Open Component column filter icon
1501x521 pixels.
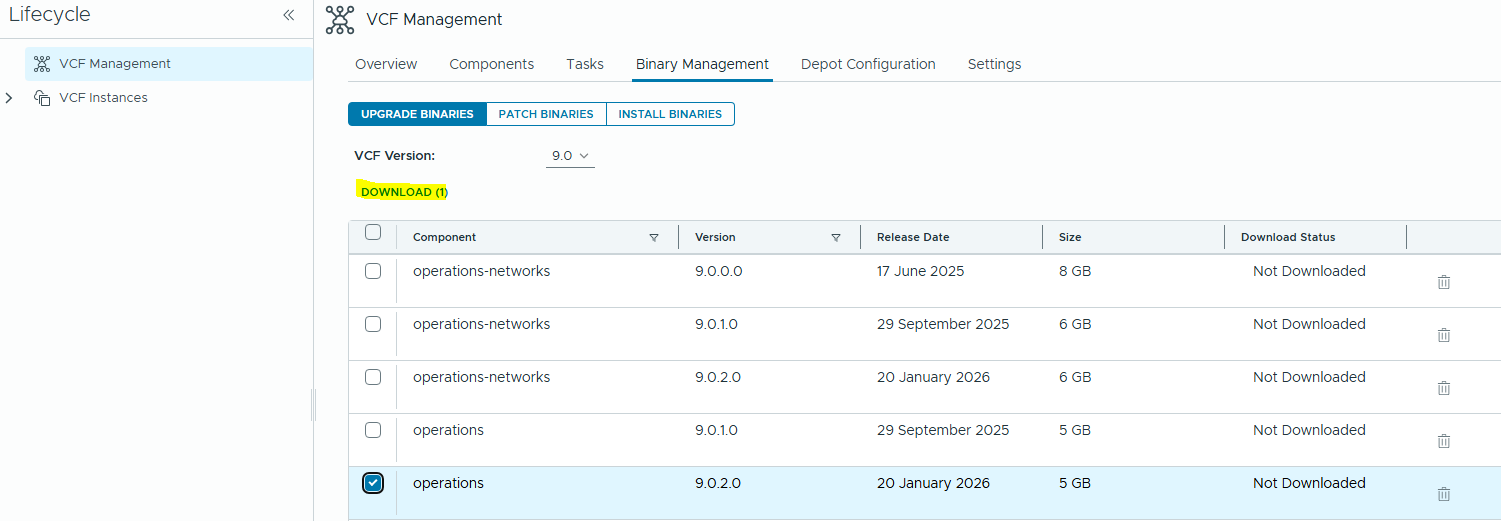point(654,238)
